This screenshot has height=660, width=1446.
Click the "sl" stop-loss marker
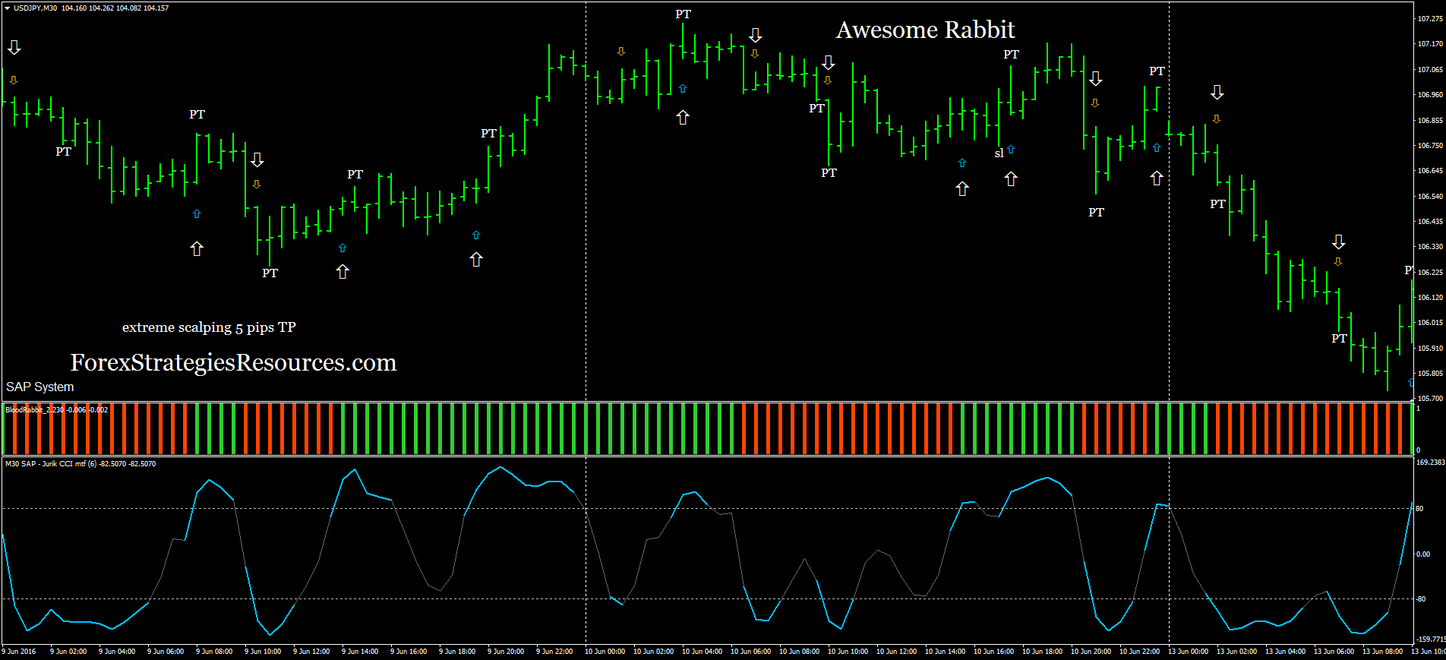point(999,153)
